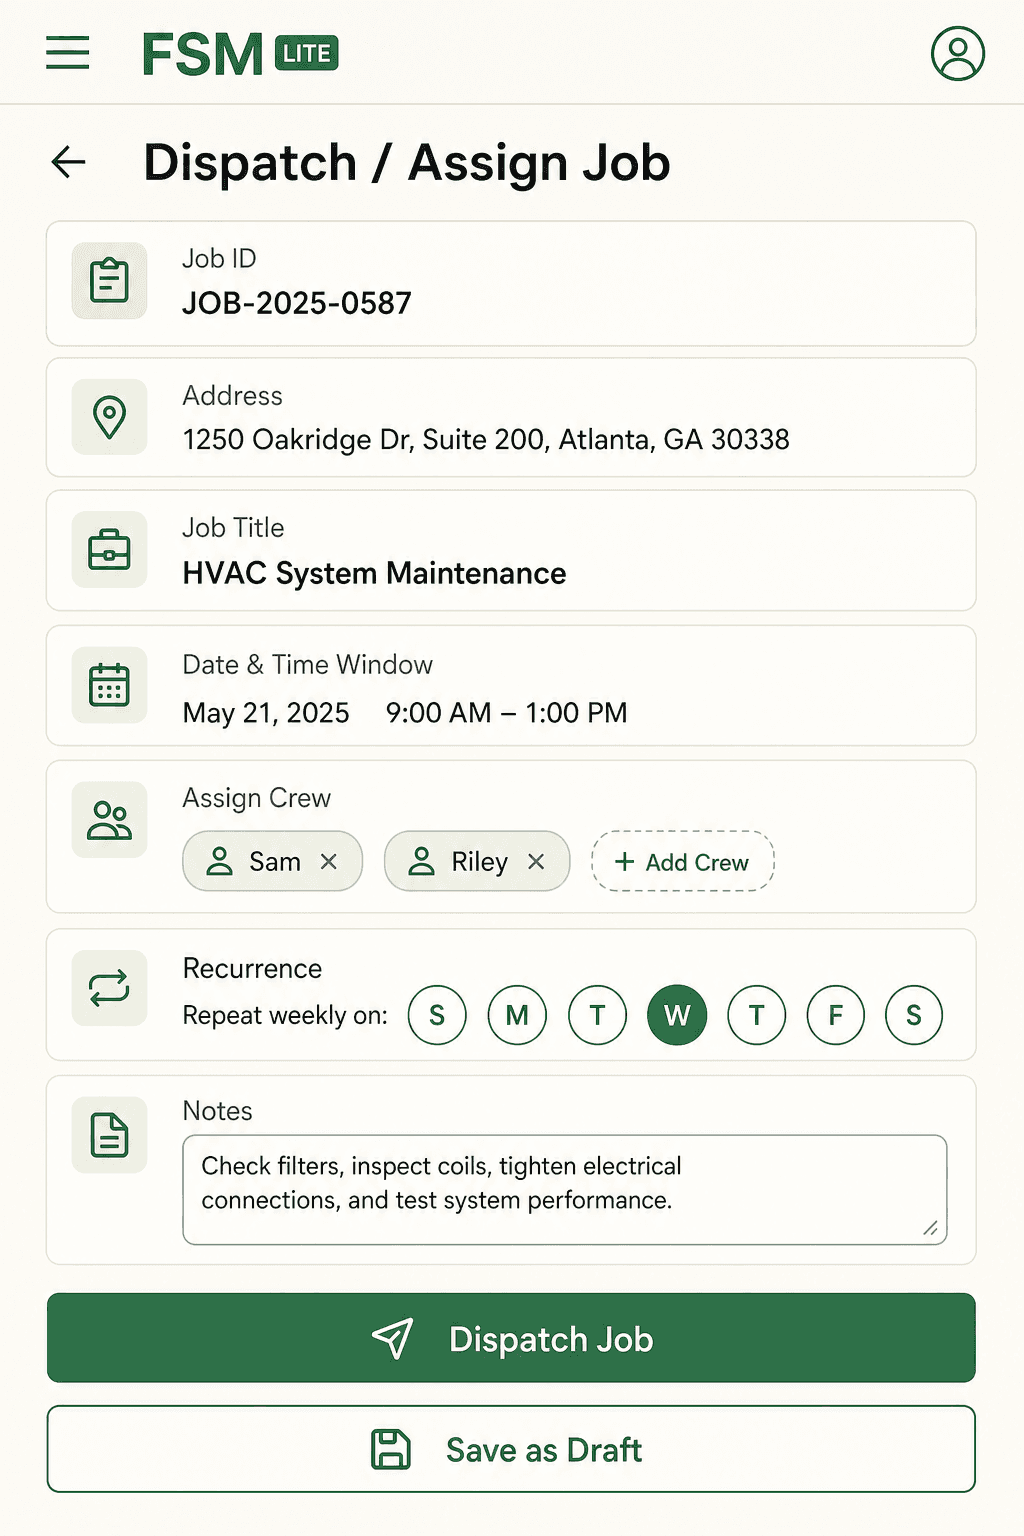Tap the Job ID clipboard icon
Viewport: 1024px width, 1536px height.
pos(110,281)
